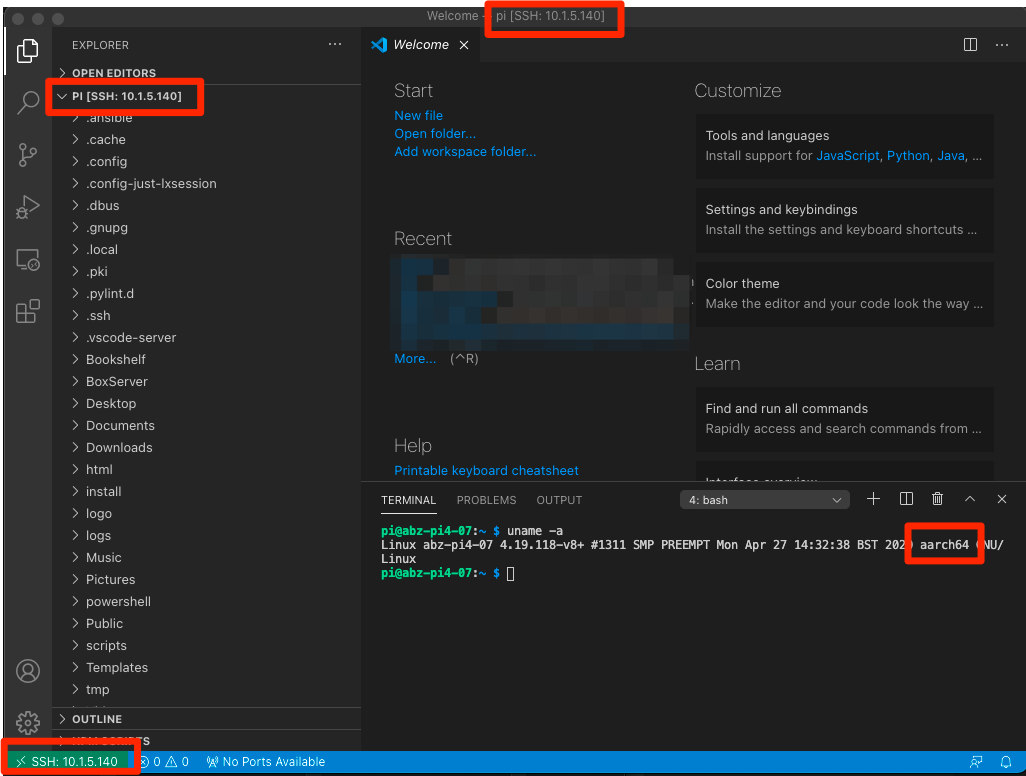Expand the OPEN EDITORS section
This screenshot has width=1026, height=776.
(x=113, y=73)
